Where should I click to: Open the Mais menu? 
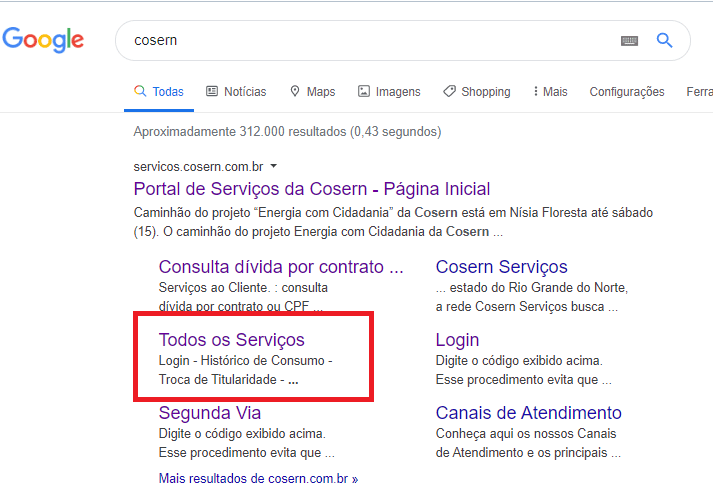(x=550, y=91)
